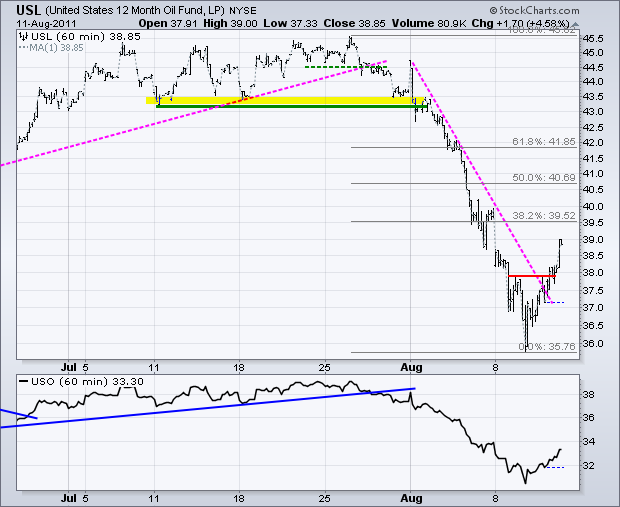Click the 34 axis label in the USO panel
Screen dimensions: 620x507
(x=588, y=442)
